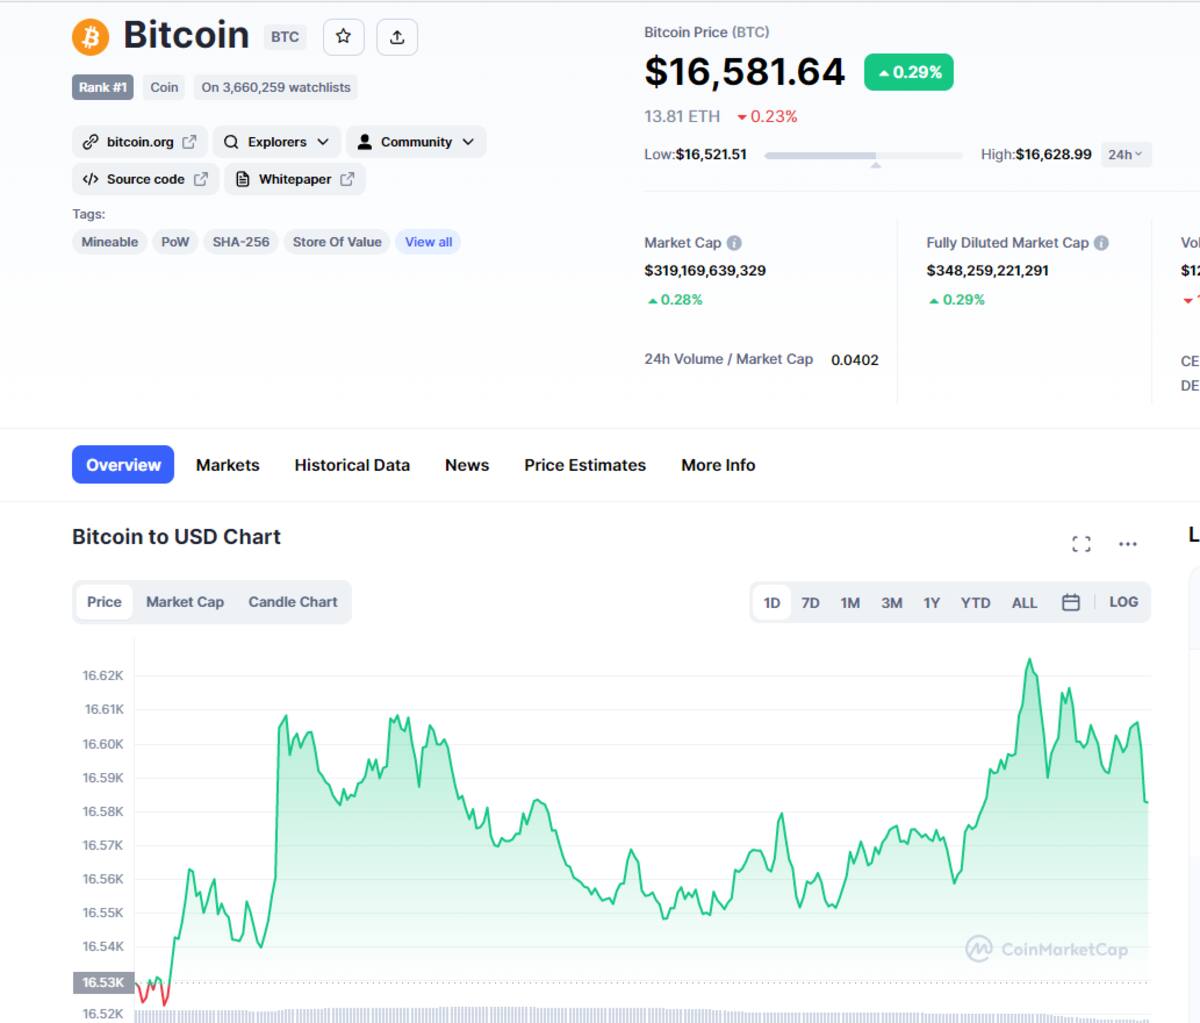Click the BTC ticker badge
This screenshot has height=1023, width=1200.
click(285, 37)
